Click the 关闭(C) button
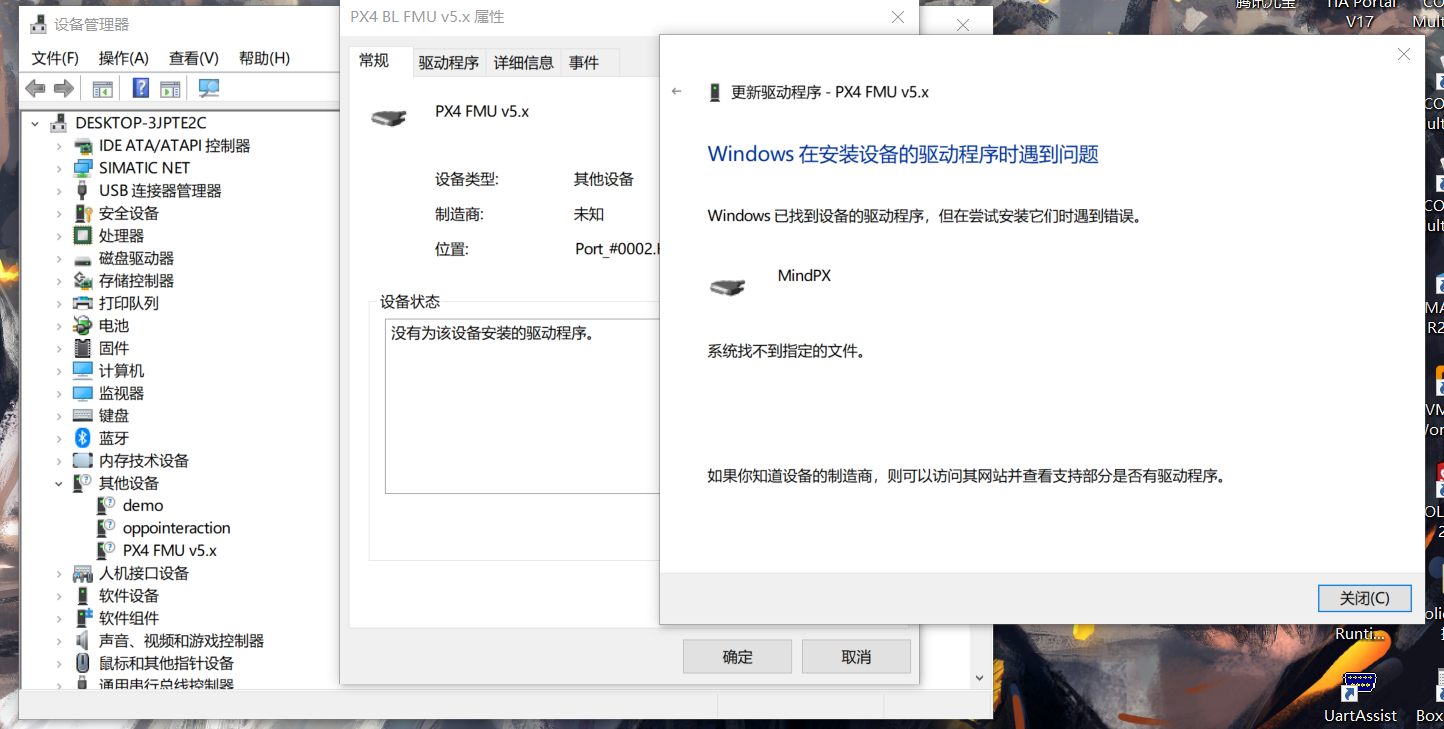 click(1365, 598)
